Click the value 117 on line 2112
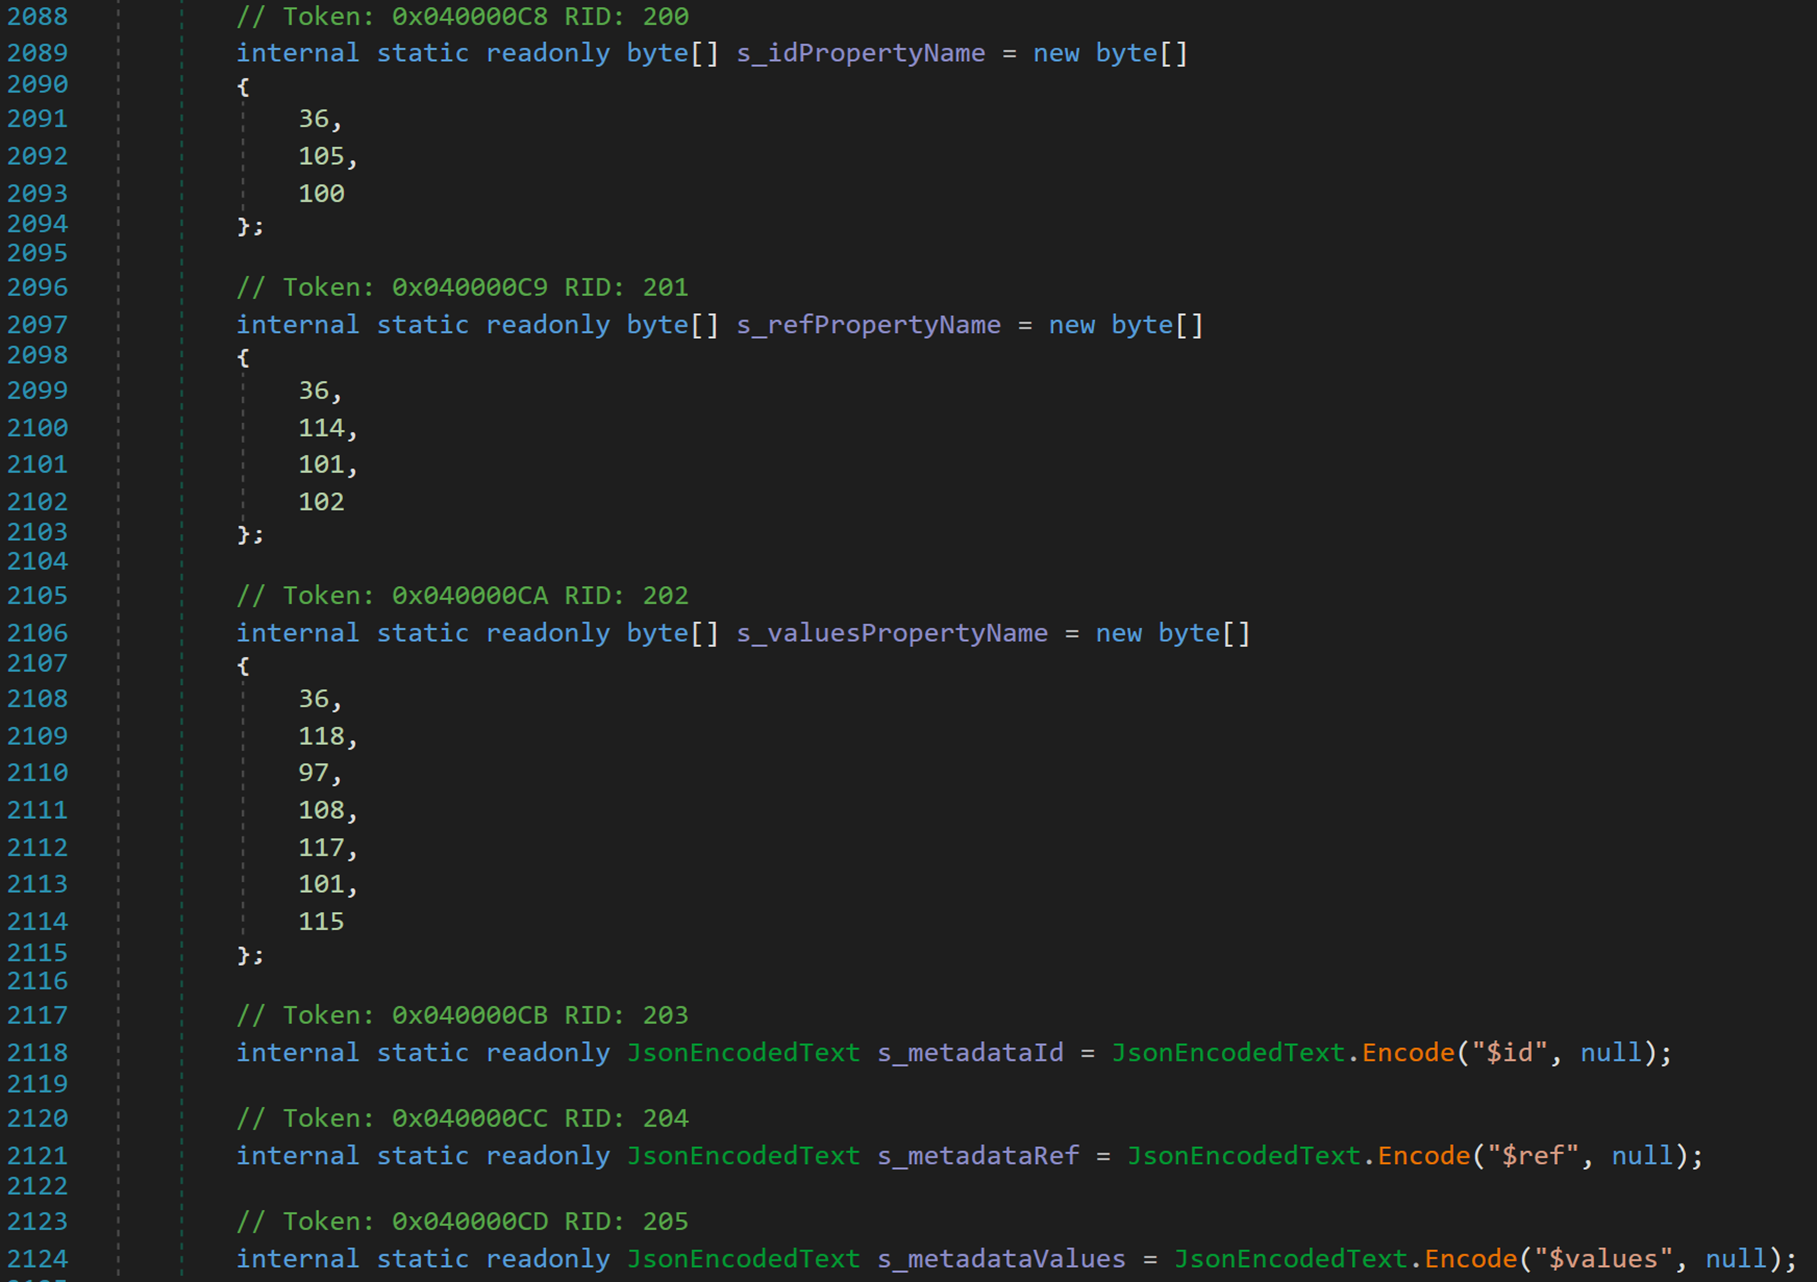The width and height of the screenshot is (1817, 1282). (321, 848)
